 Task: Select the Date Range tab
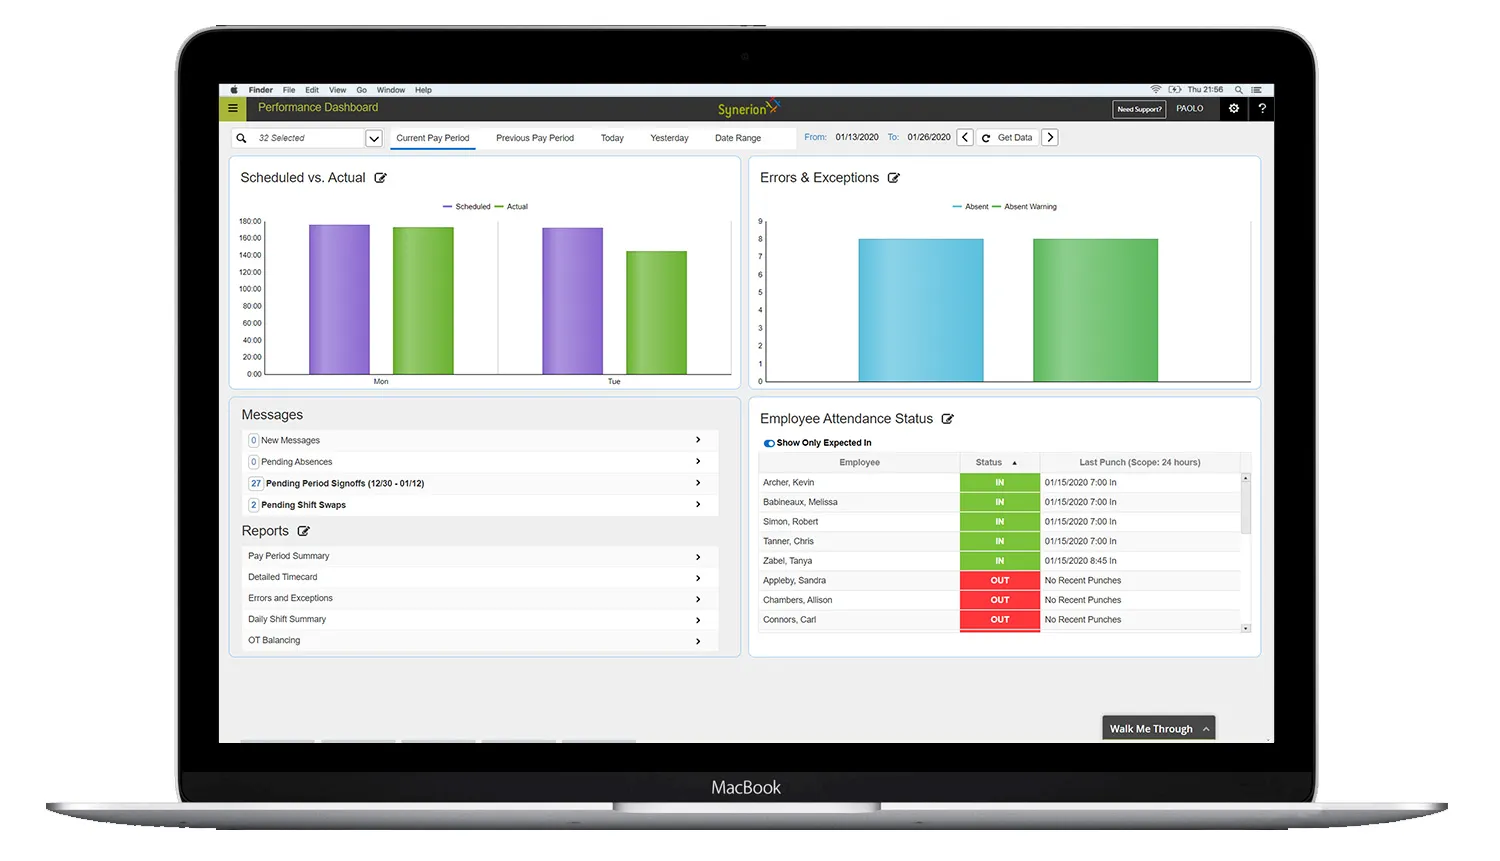[738, 138]
